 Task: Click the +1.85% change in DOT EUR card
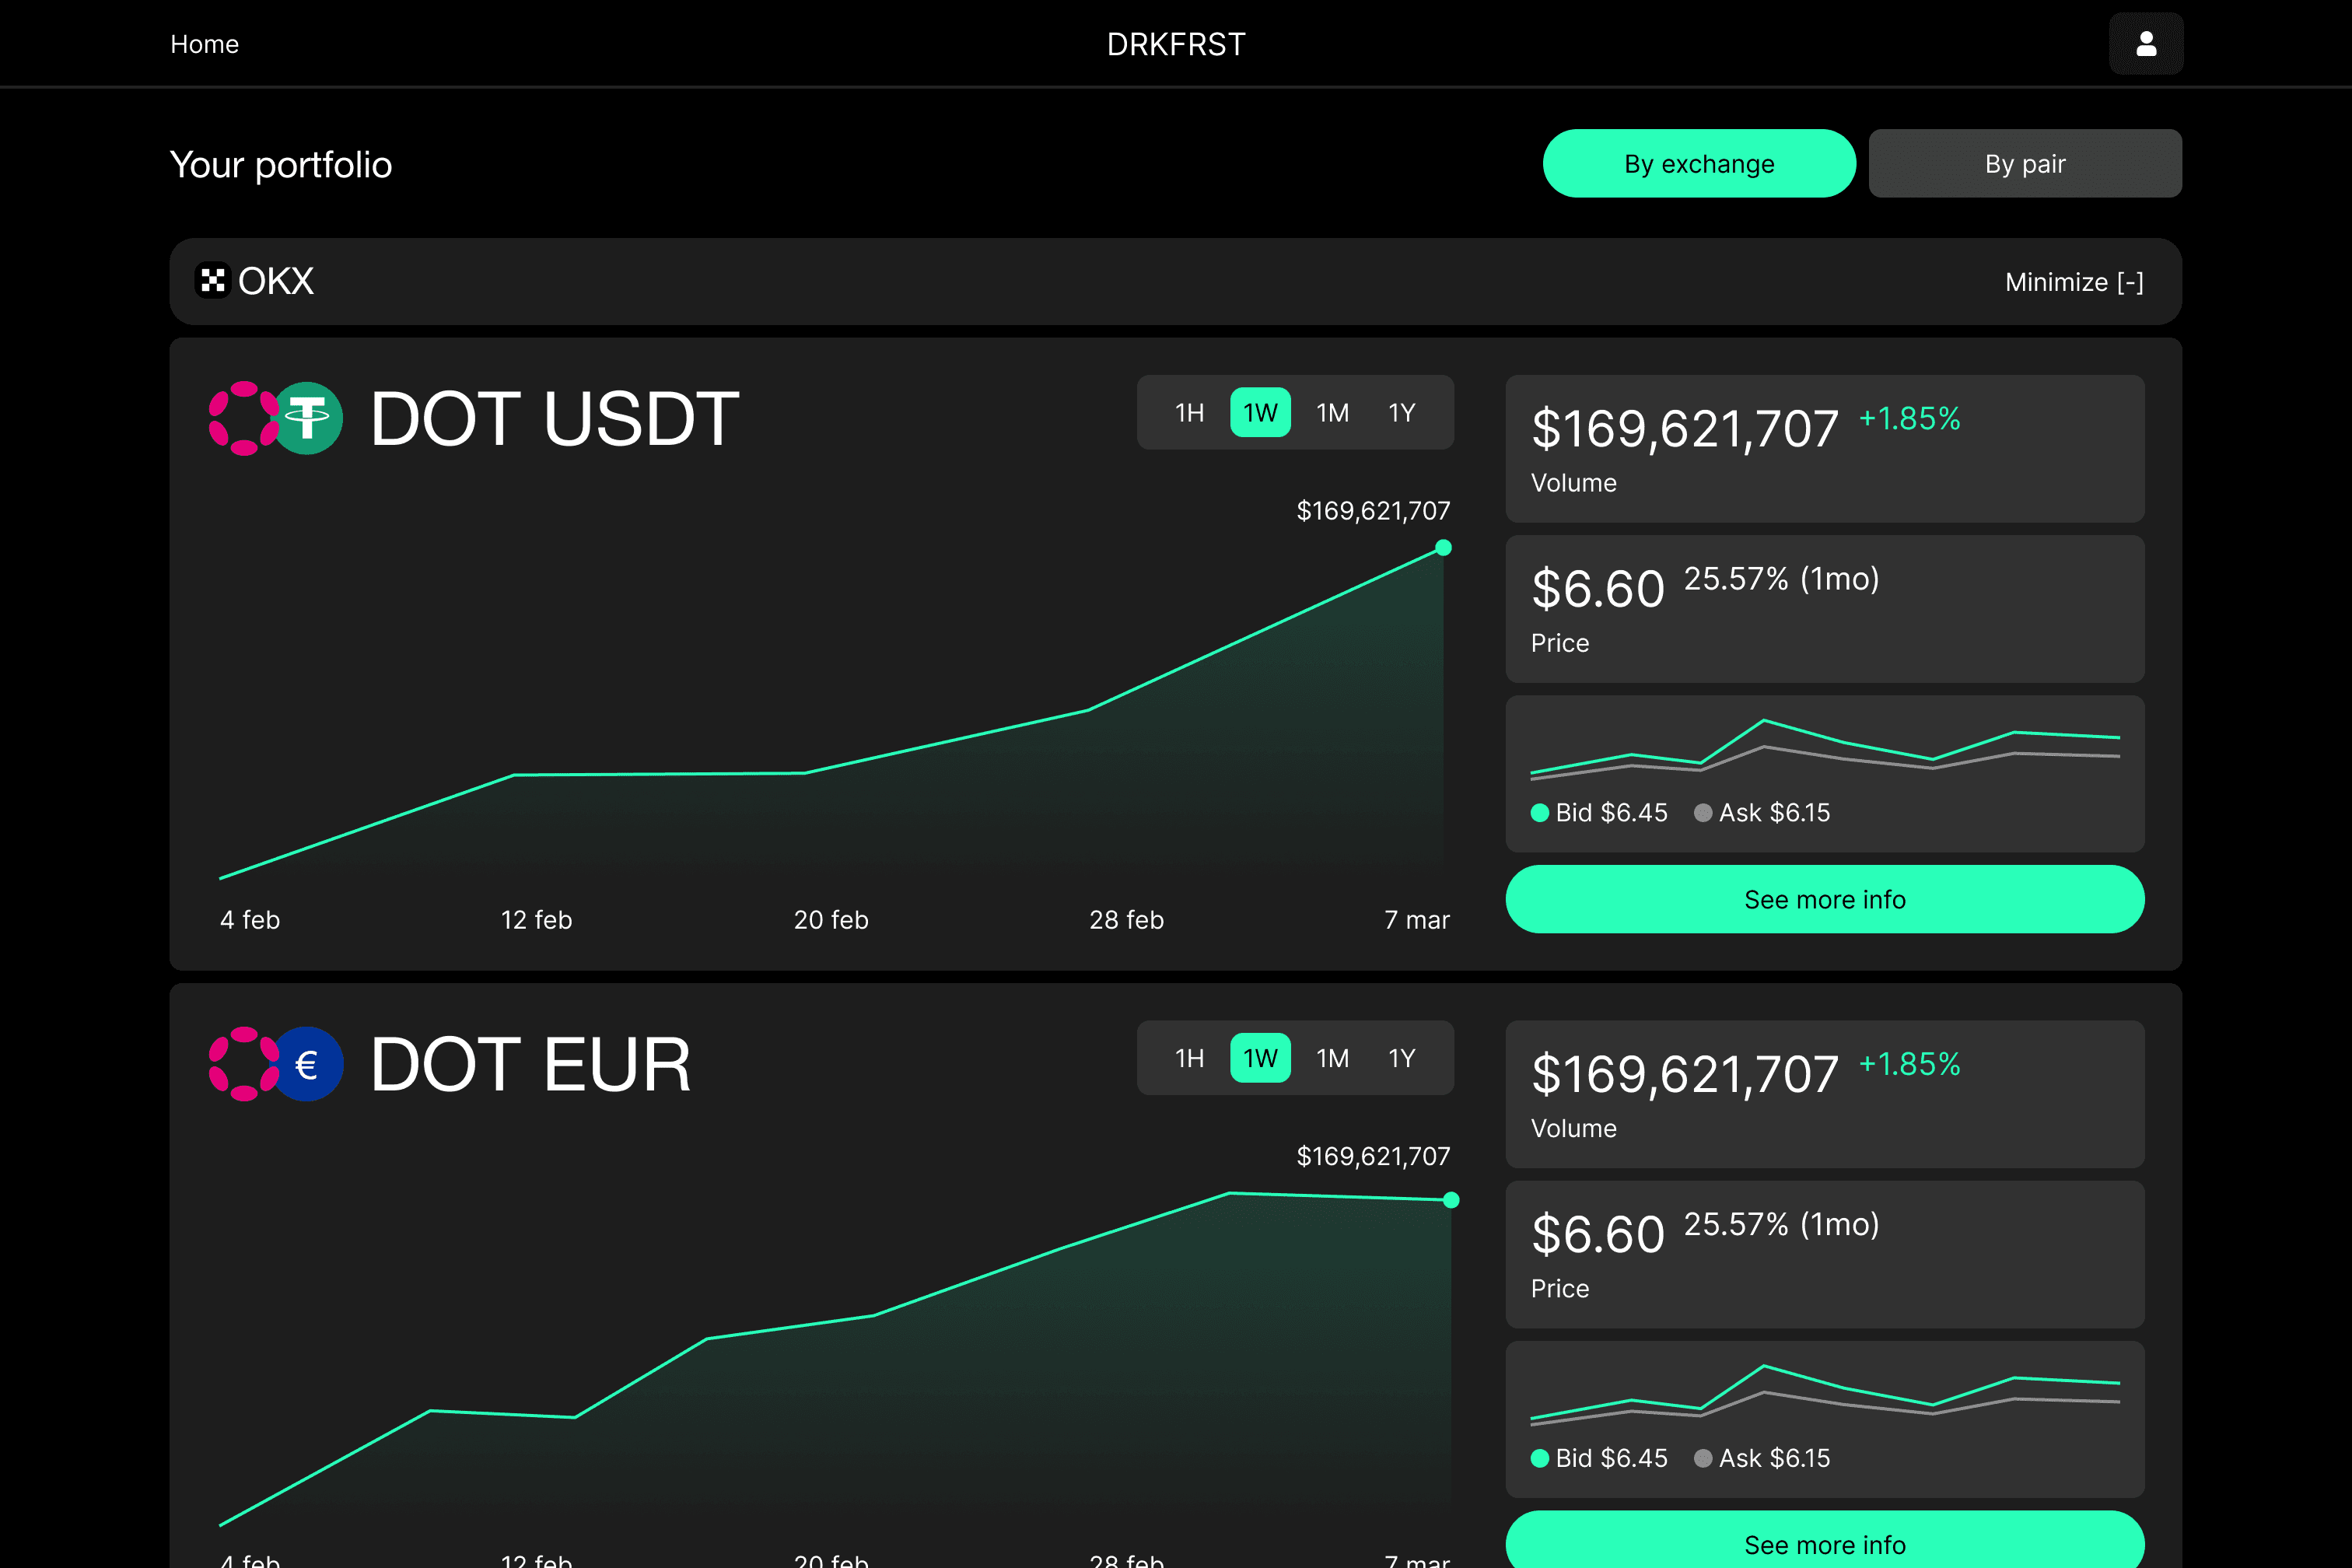coord(1909,1064)
